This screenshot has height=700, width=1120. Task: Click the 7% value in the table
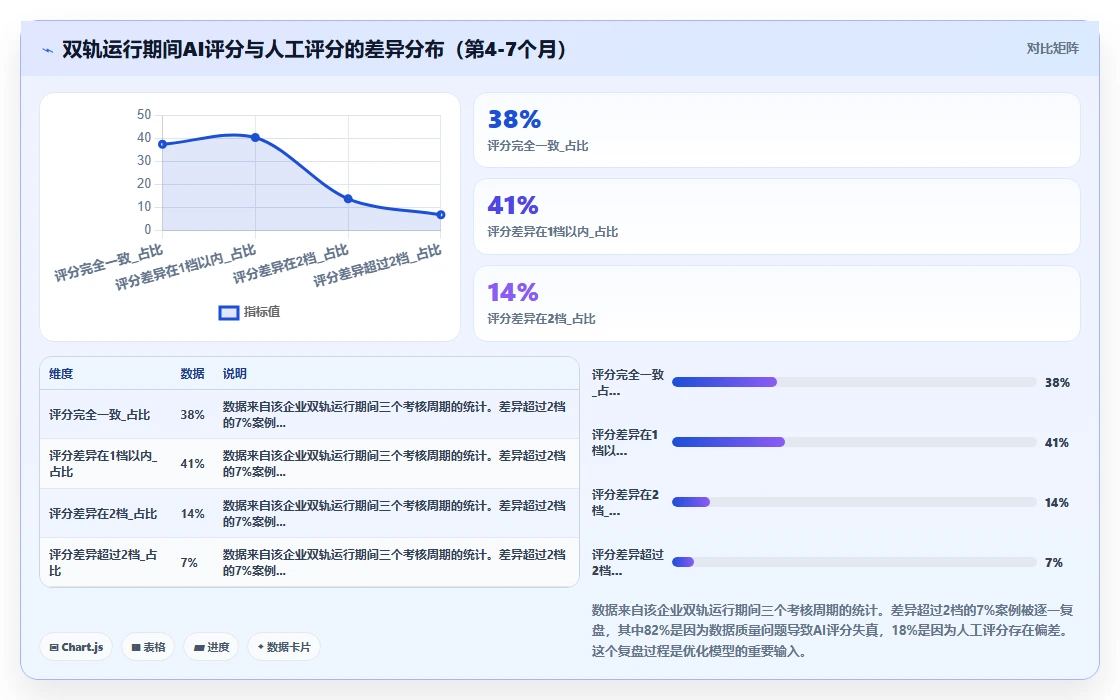pyautogui.click(x=189, y=563)
